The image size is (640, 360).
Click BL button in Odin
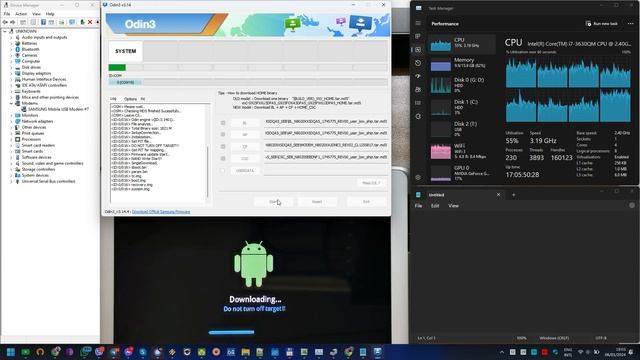coord(245,122)
